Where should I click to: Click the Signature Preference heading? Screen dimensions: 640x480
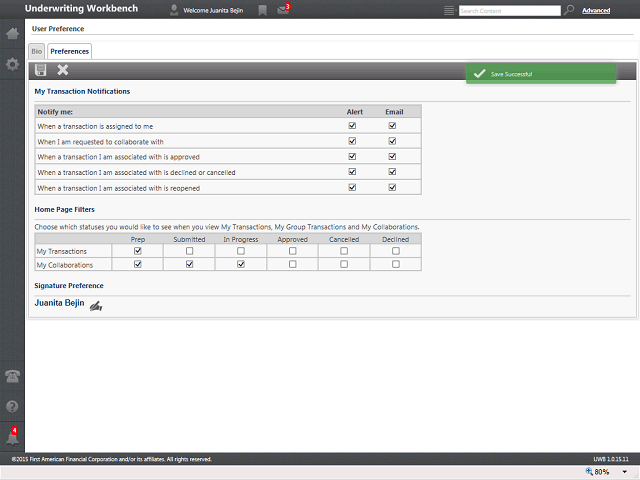pyautogui.click(x=69, y=286)
